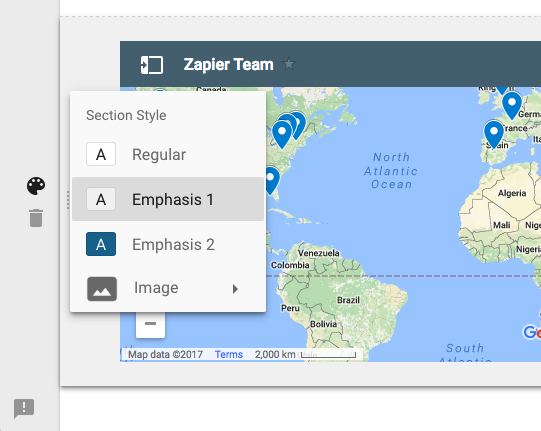Select Emphasis 1 section style
The width and height of the screenshot is (541, 431).
coord(168,199)
